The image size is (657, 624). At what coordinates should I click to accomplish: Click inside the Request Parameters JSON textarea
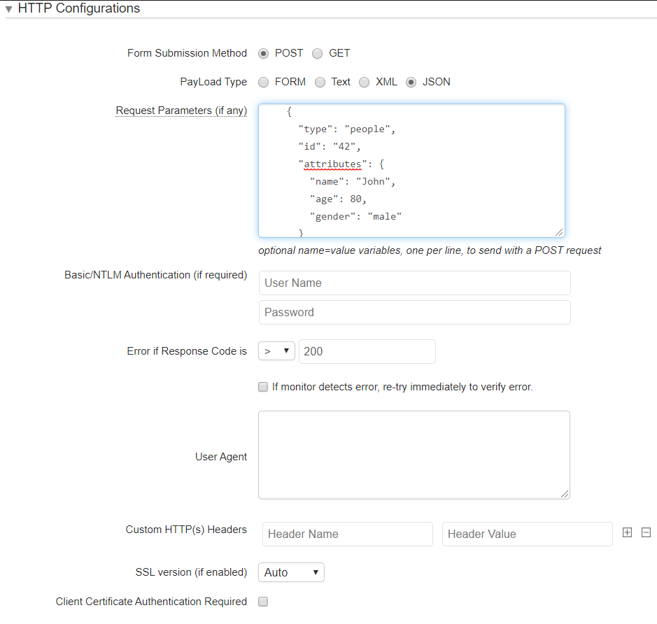point(411,170)
